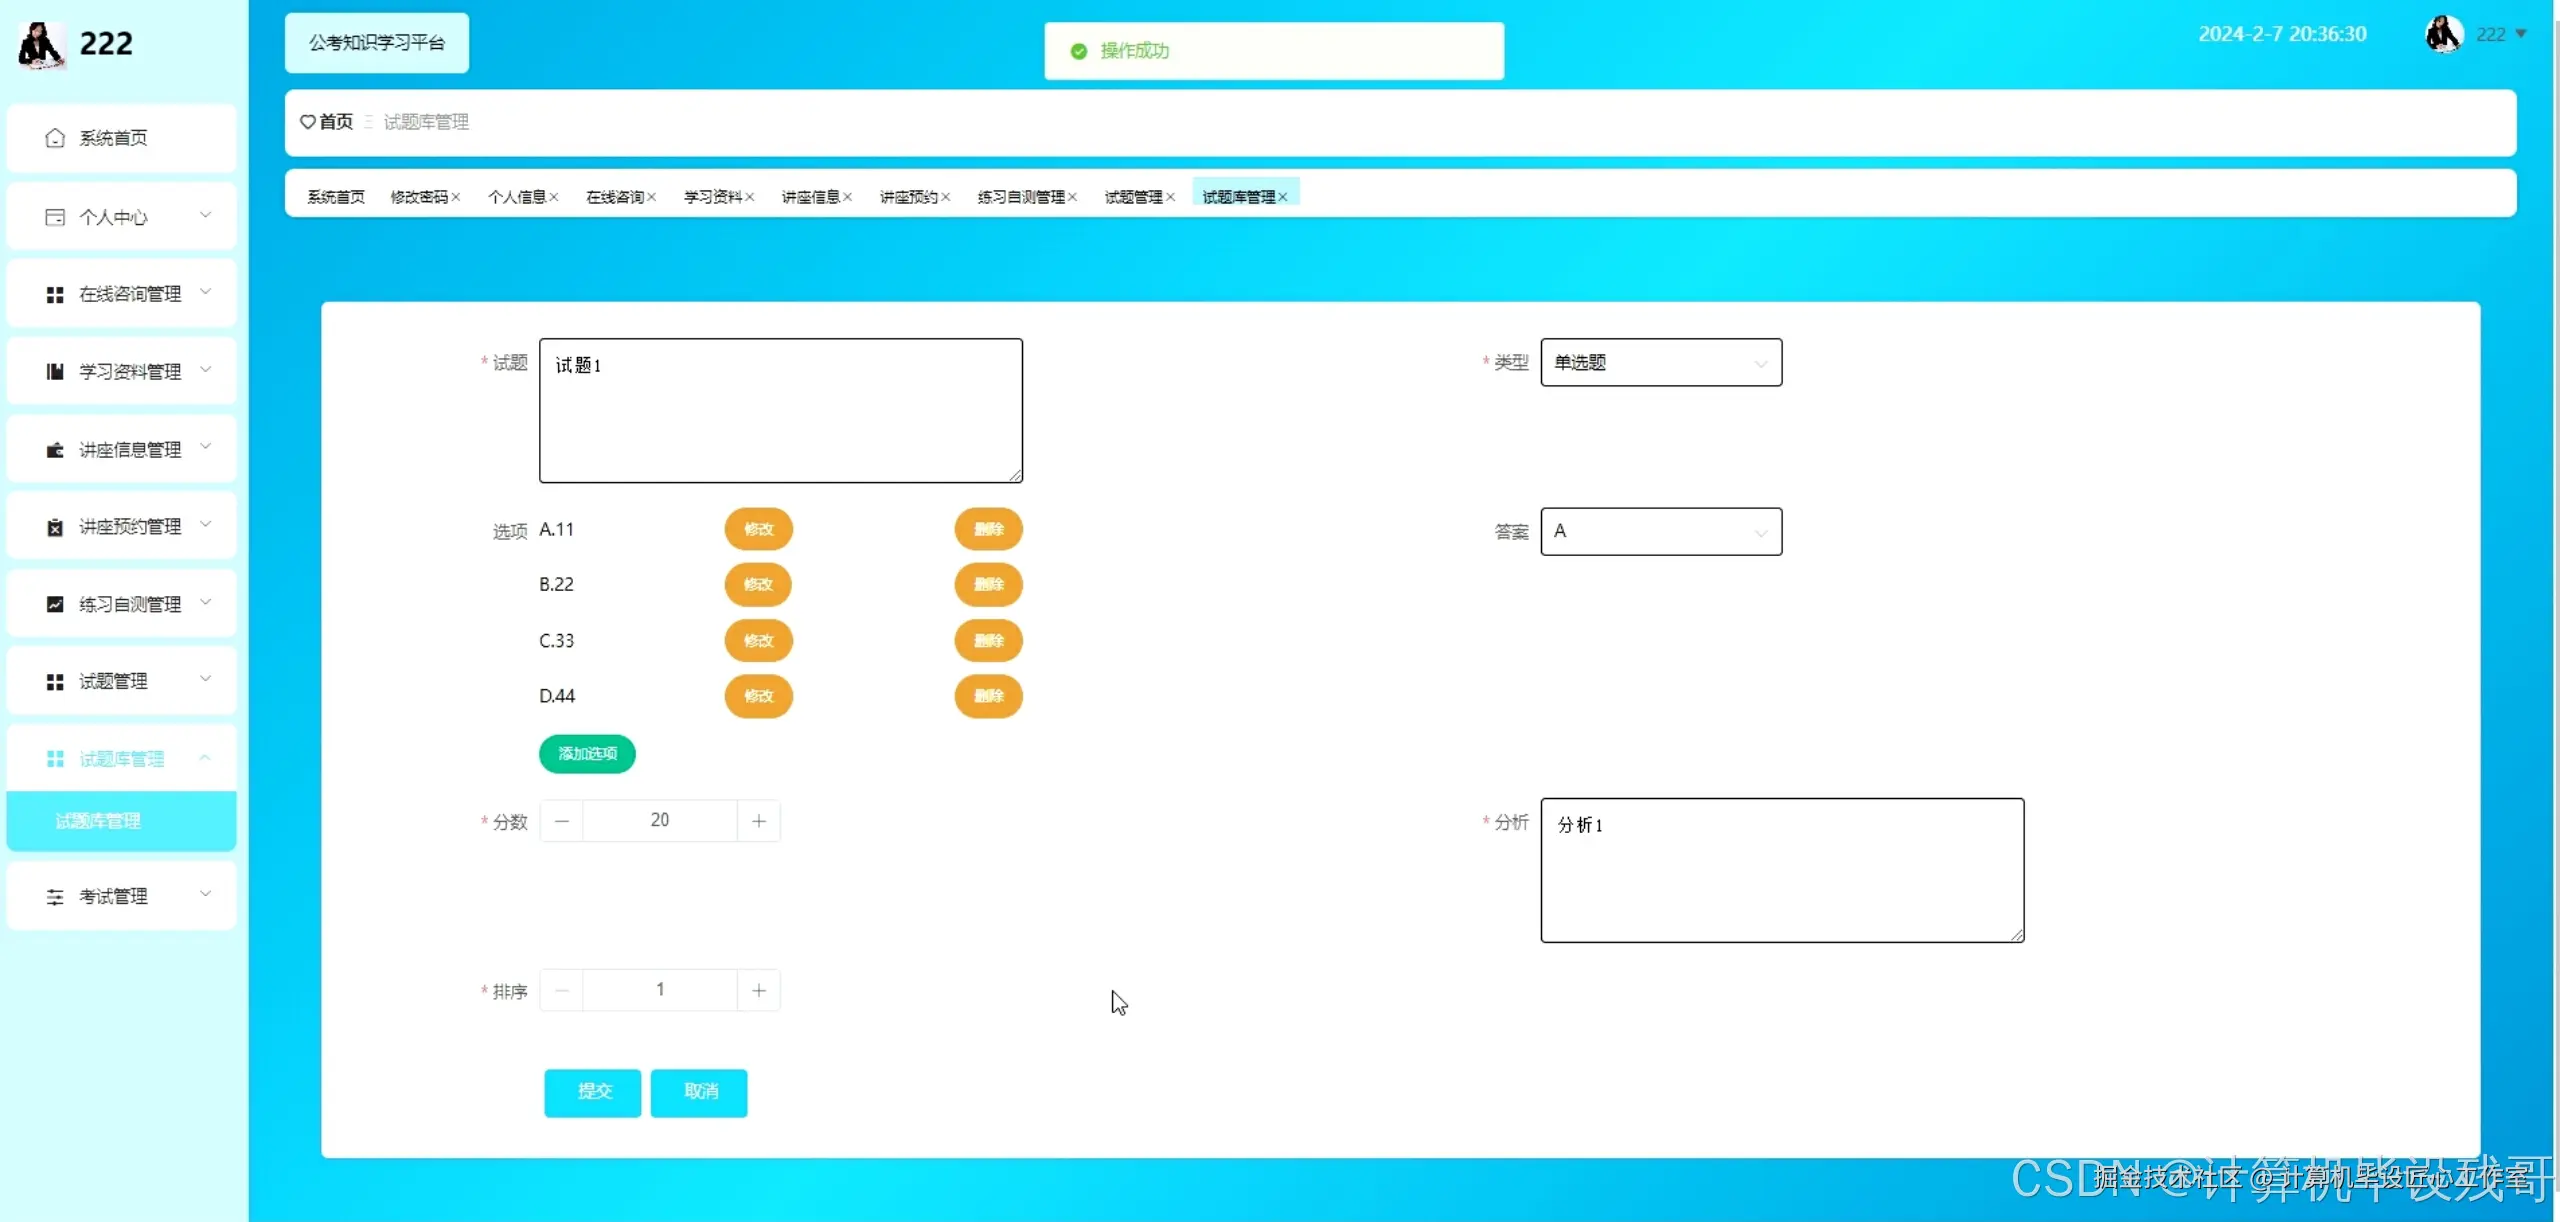Click into the 分析 text area
The width and height of the screenshot is (2560, 1222).
pyautogui.click(x=1781, y=870)
